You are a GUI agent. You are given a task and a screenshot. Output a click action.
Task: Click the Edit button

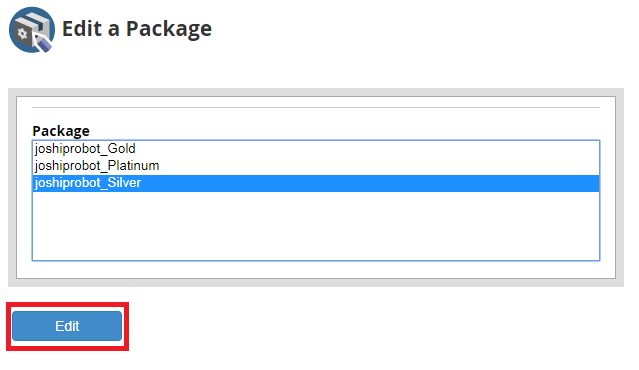pyautogui.click(x=67, y=326)
